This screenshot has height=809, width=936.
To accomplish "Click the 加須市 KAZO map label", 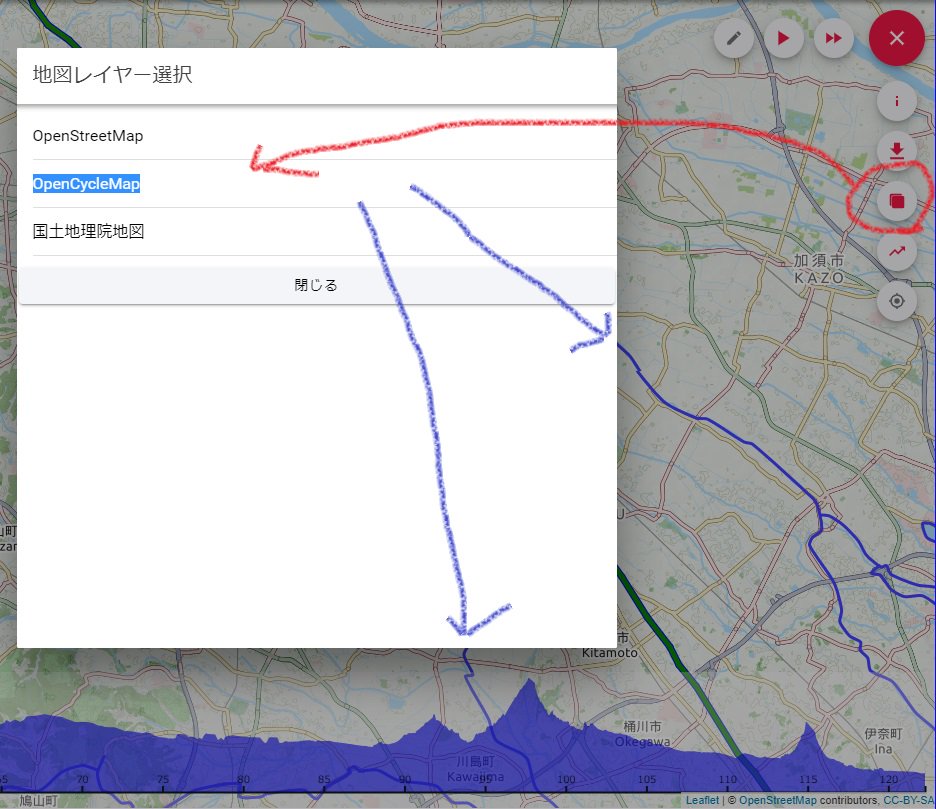I will click(819, 269).
